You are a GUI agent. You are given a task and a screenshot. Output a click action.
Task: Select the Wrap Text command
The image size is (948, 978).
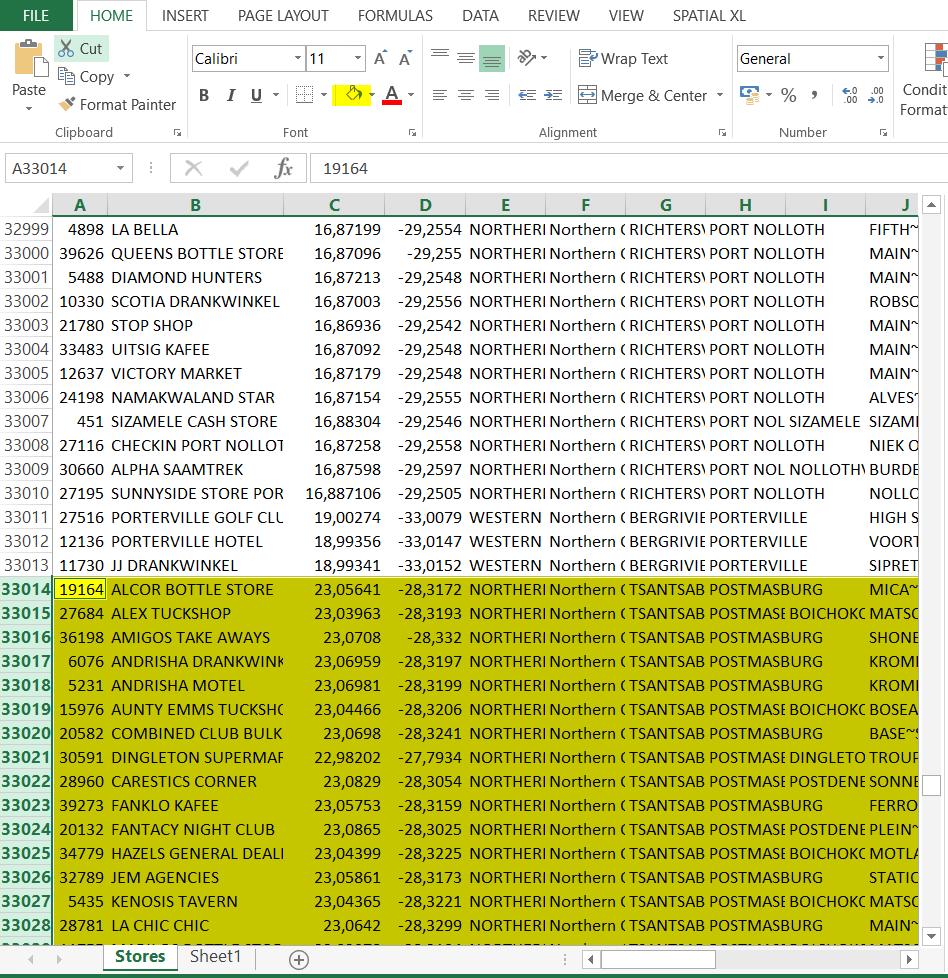[623, 58]
